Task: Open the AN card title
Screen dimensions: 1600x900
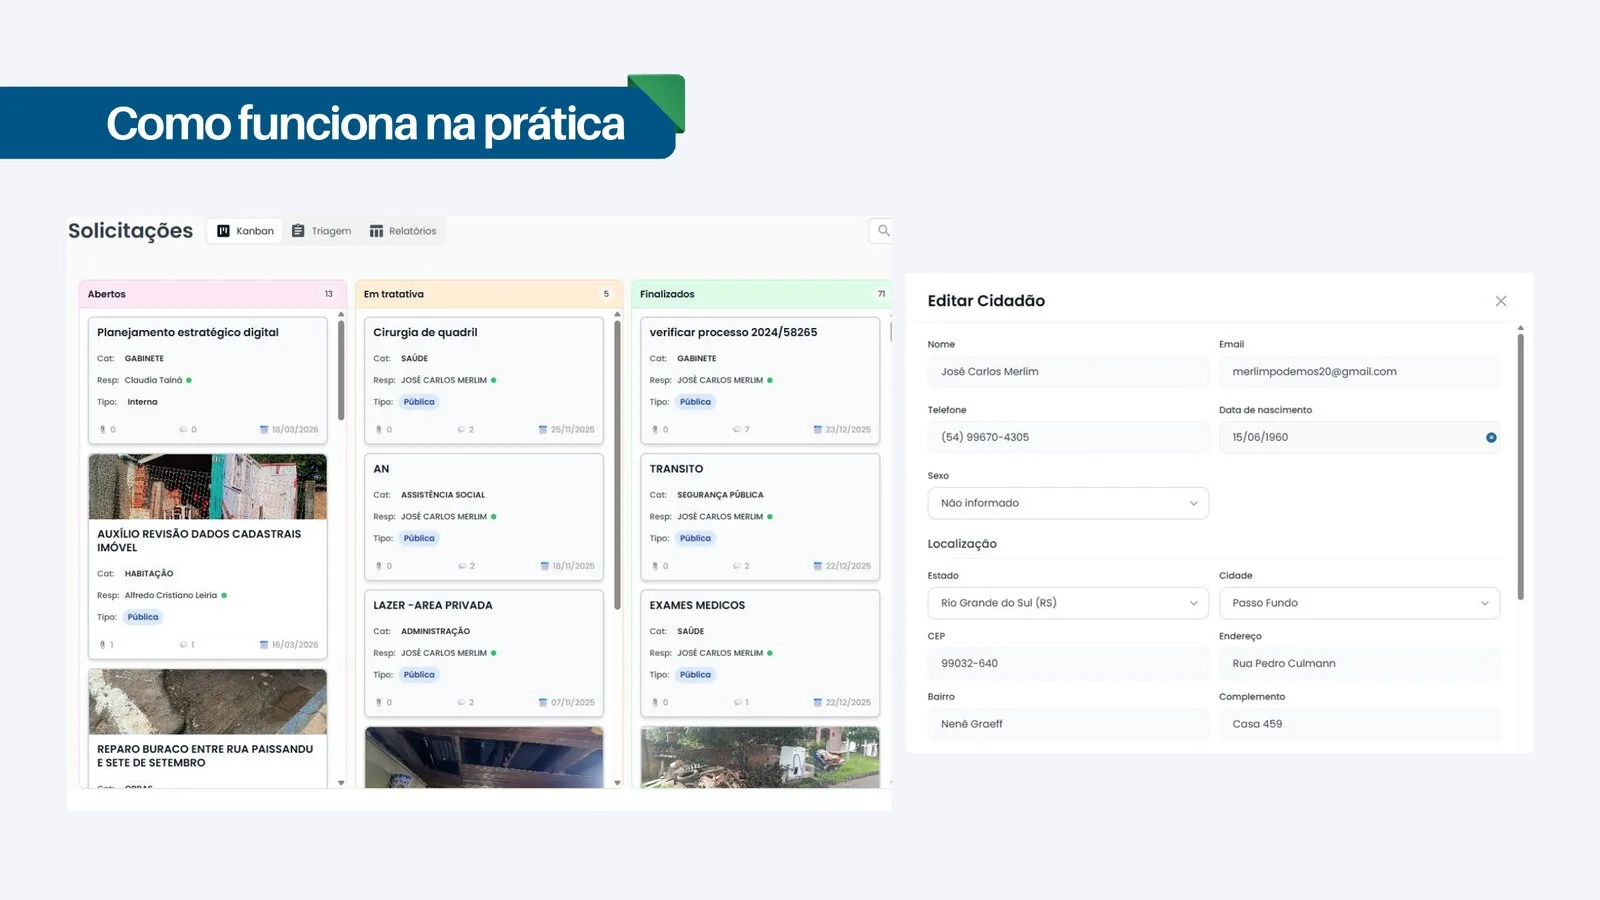Action: 381,469
